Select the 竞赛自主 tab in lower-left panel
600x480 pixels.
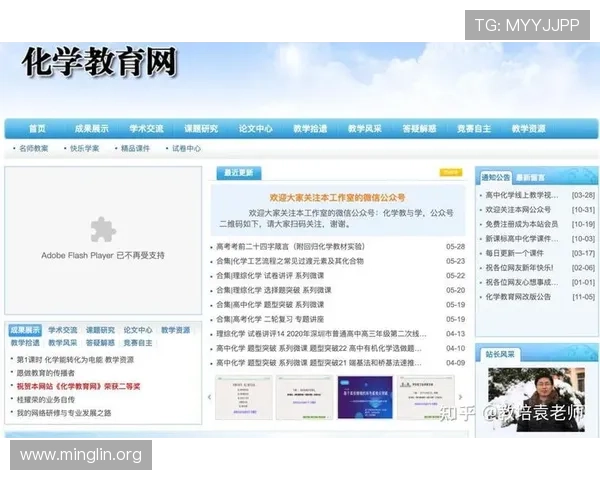point(138,343)
